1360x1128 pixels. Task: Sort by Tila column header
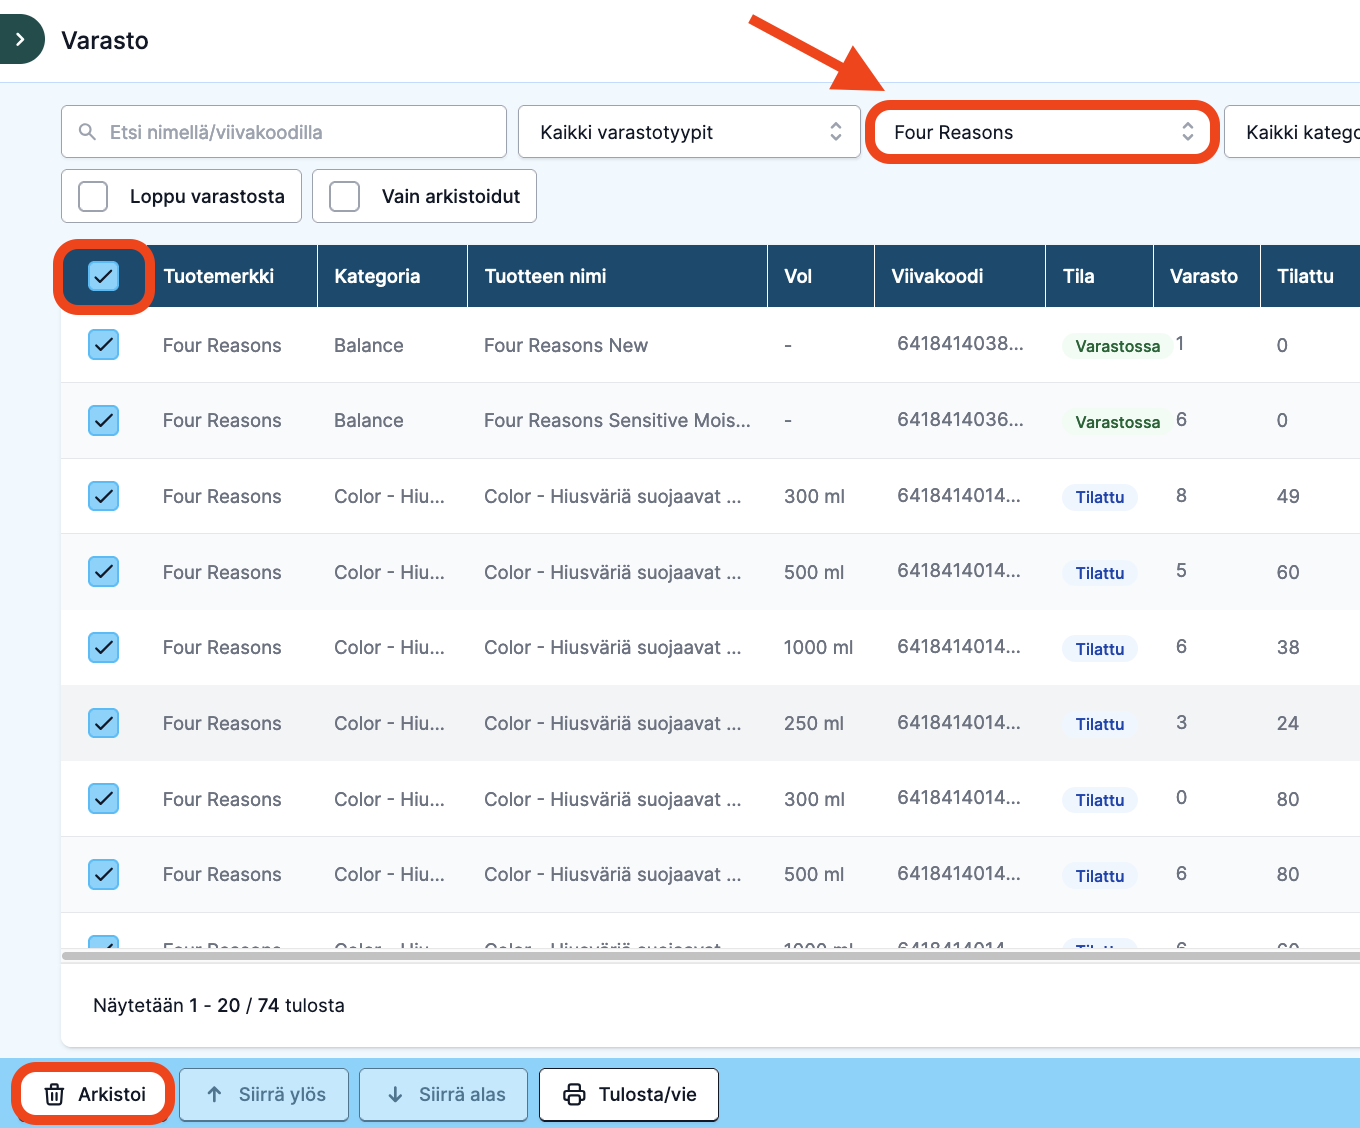pyautogui.click(x=1078, y=276)
